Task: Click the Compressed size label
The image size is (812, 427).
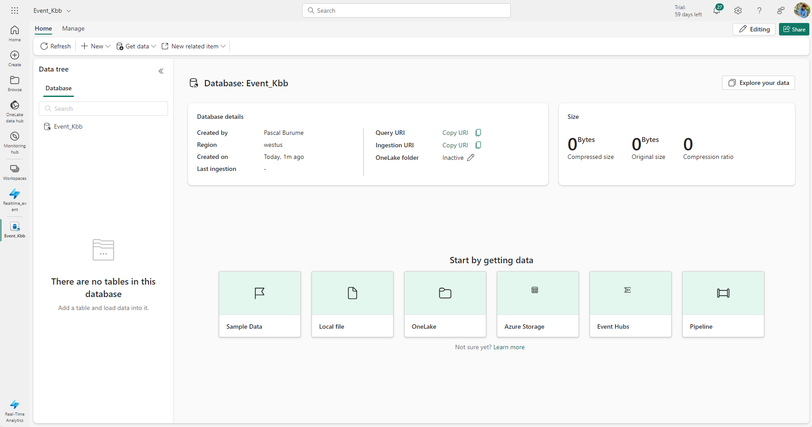Action: pyautogui.click(x=590, y=157)
